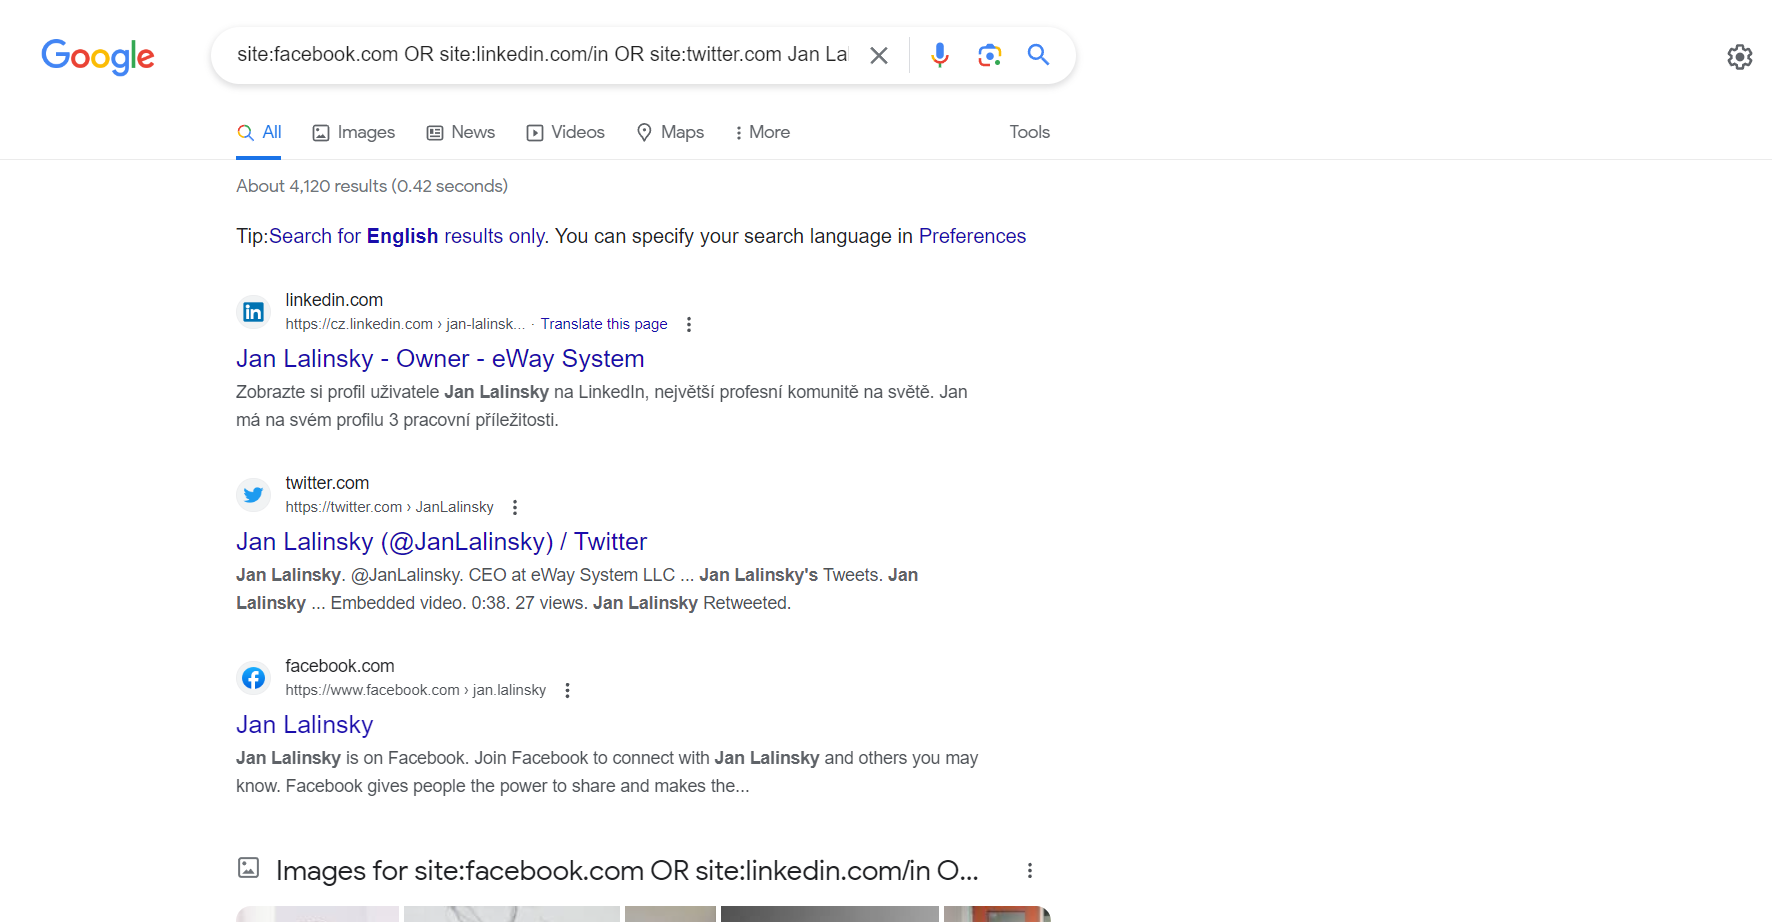Click the Google logo

pyautogui.click(x=98, y=56)
